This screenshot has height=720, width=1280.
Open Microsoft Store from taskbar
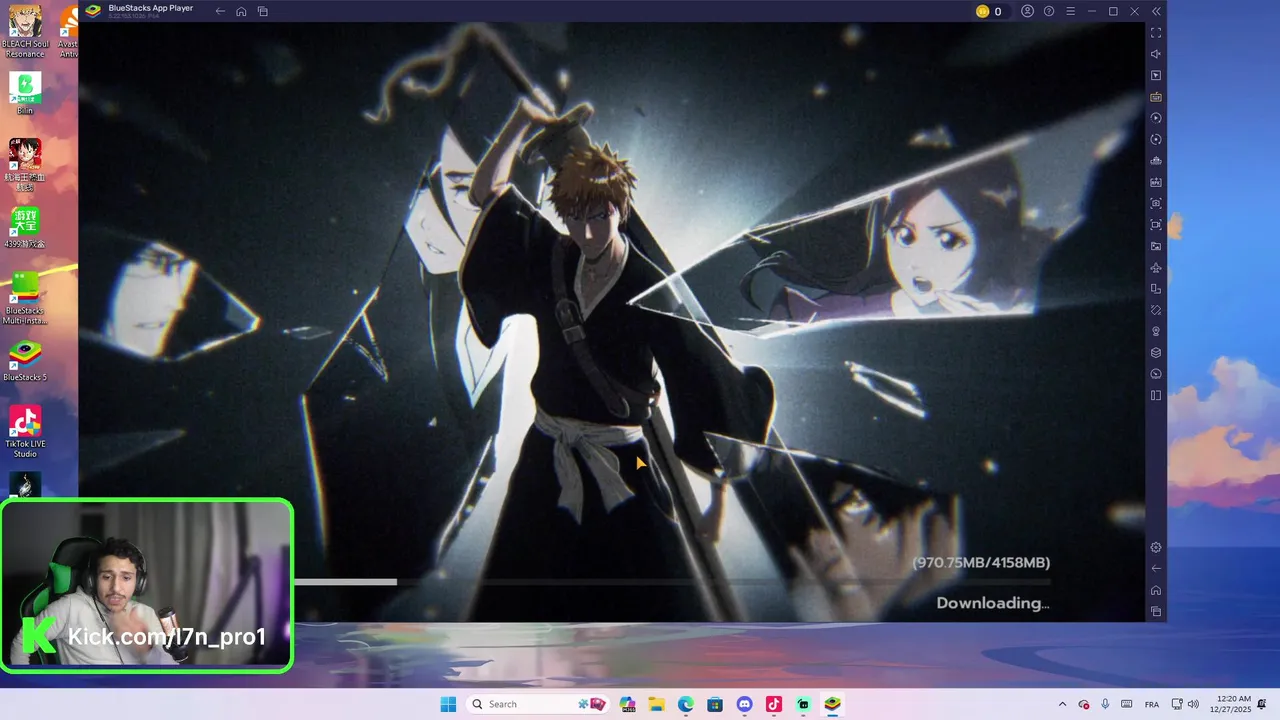tap(715, 704)
